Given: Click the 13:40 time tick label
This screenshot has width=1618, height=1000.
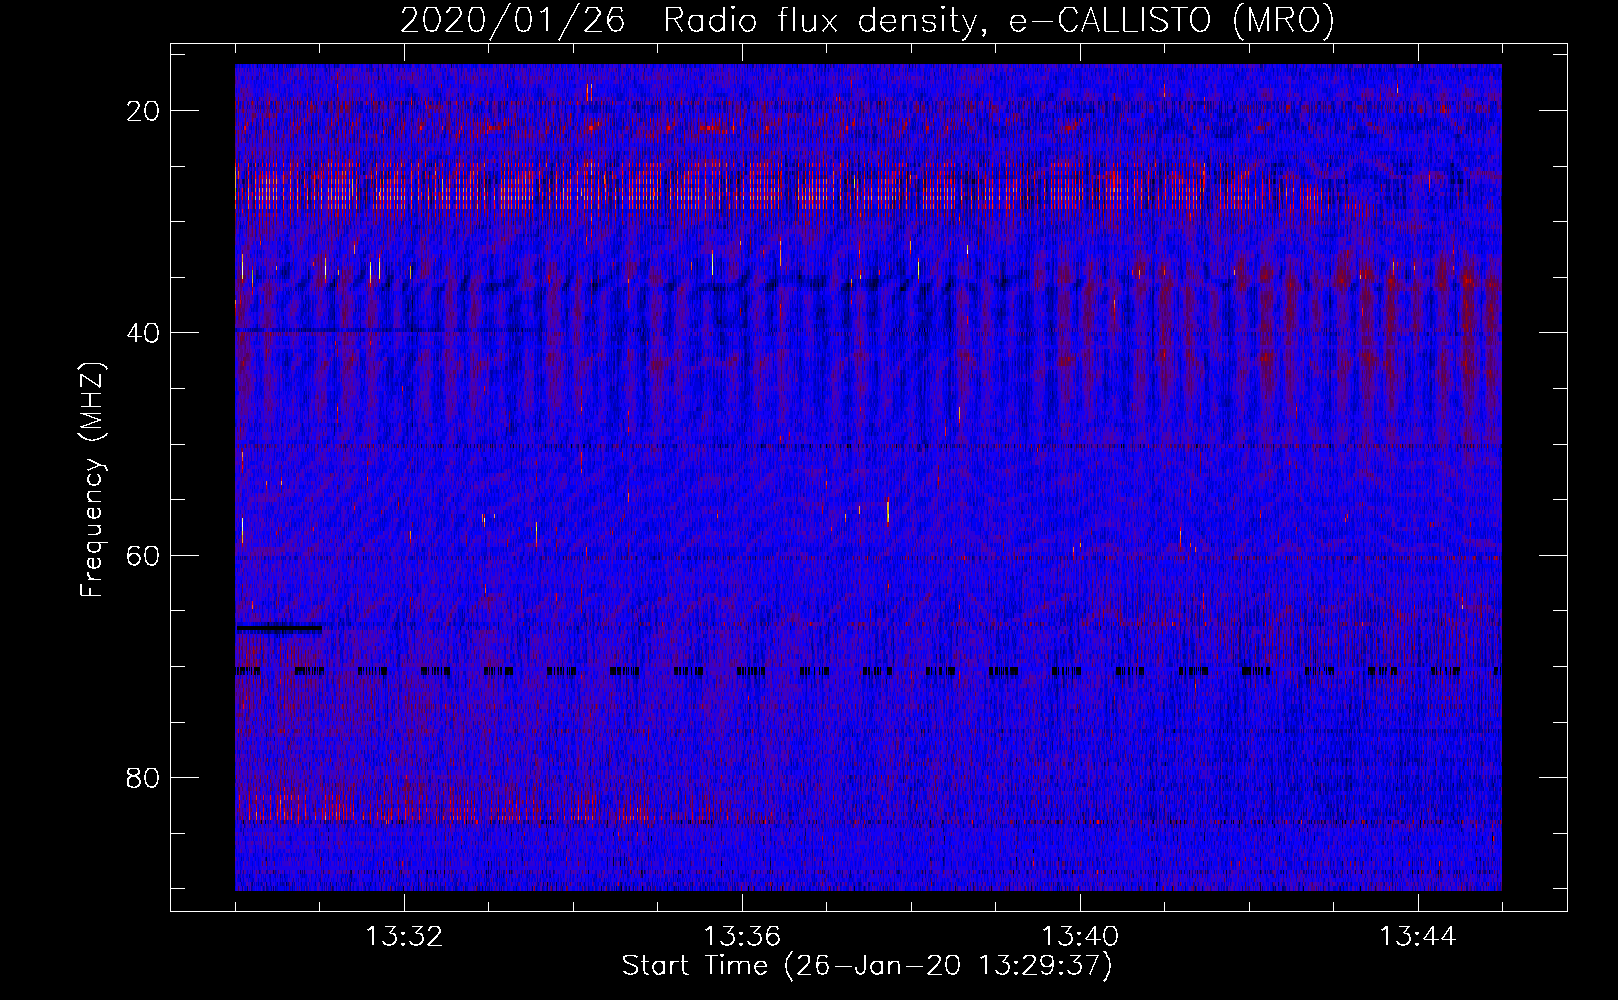Looking at the screenshot, I should click(x=1080, y=937).
